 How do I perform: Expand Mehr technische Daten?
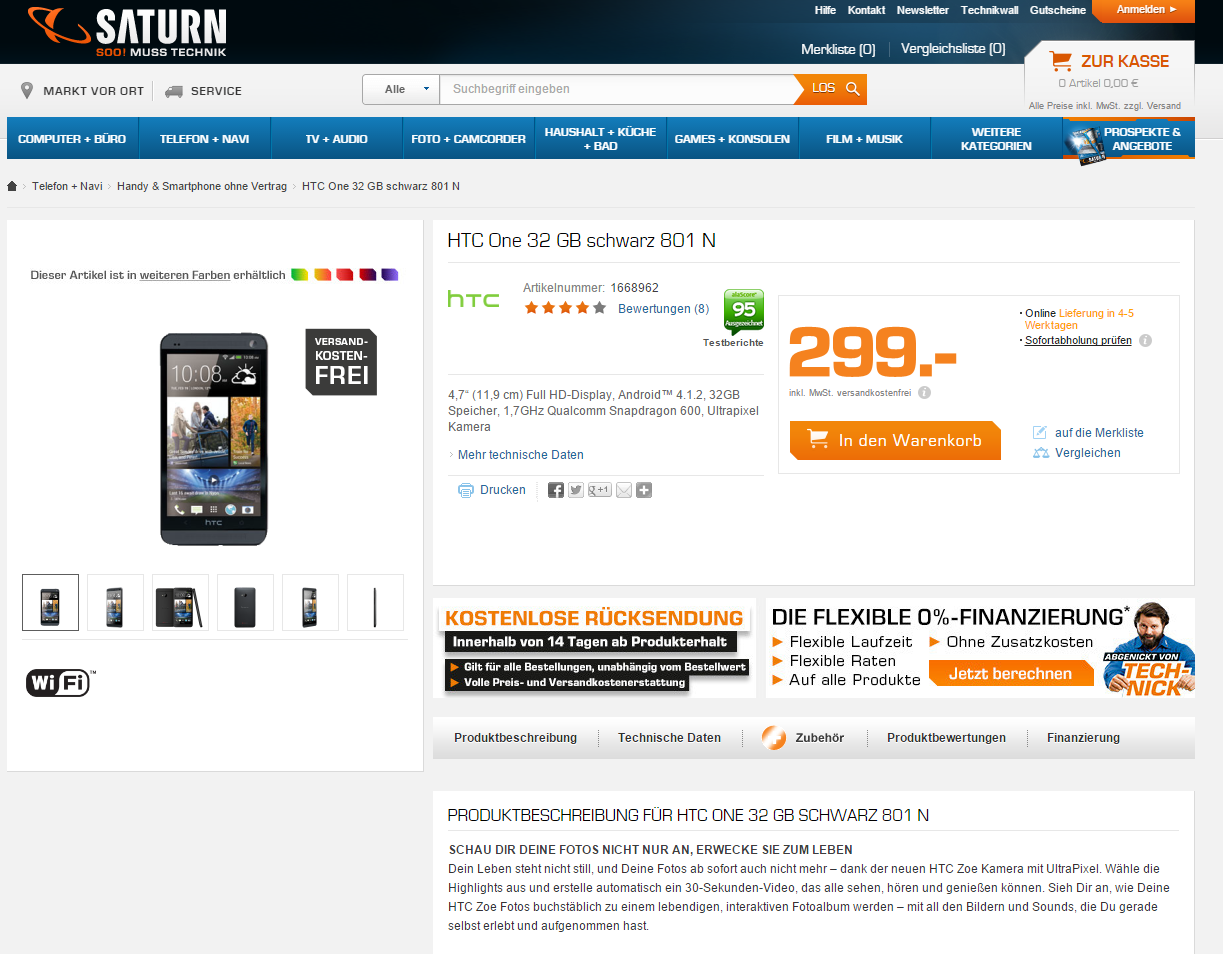click(x=520, y=455)
